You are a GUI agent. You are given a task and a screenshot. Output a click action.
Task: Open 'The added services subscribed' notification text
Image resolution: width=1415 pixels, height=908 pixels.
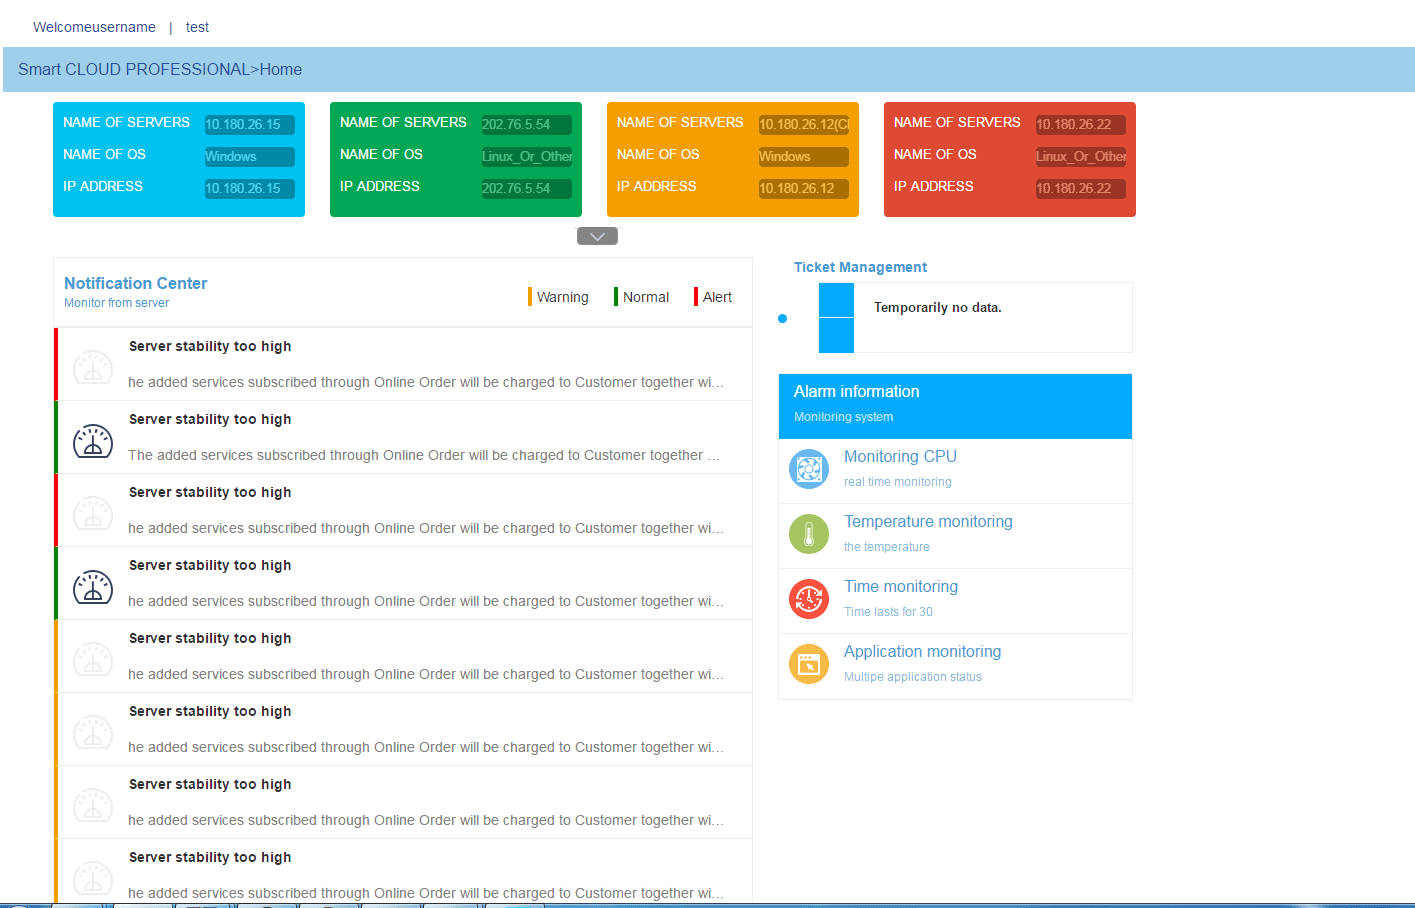click(424, 455)
